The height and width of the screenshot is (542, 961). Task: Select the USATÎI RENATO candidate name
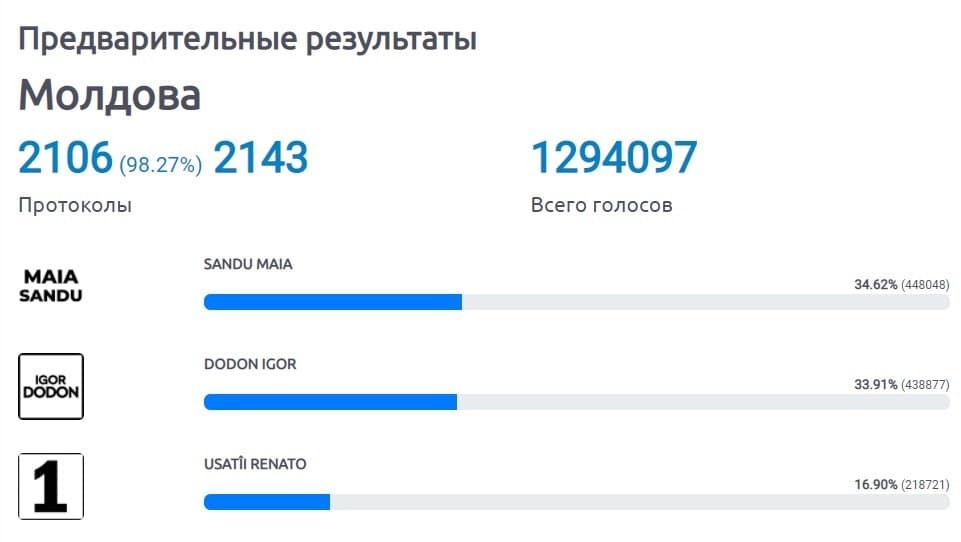255,464
